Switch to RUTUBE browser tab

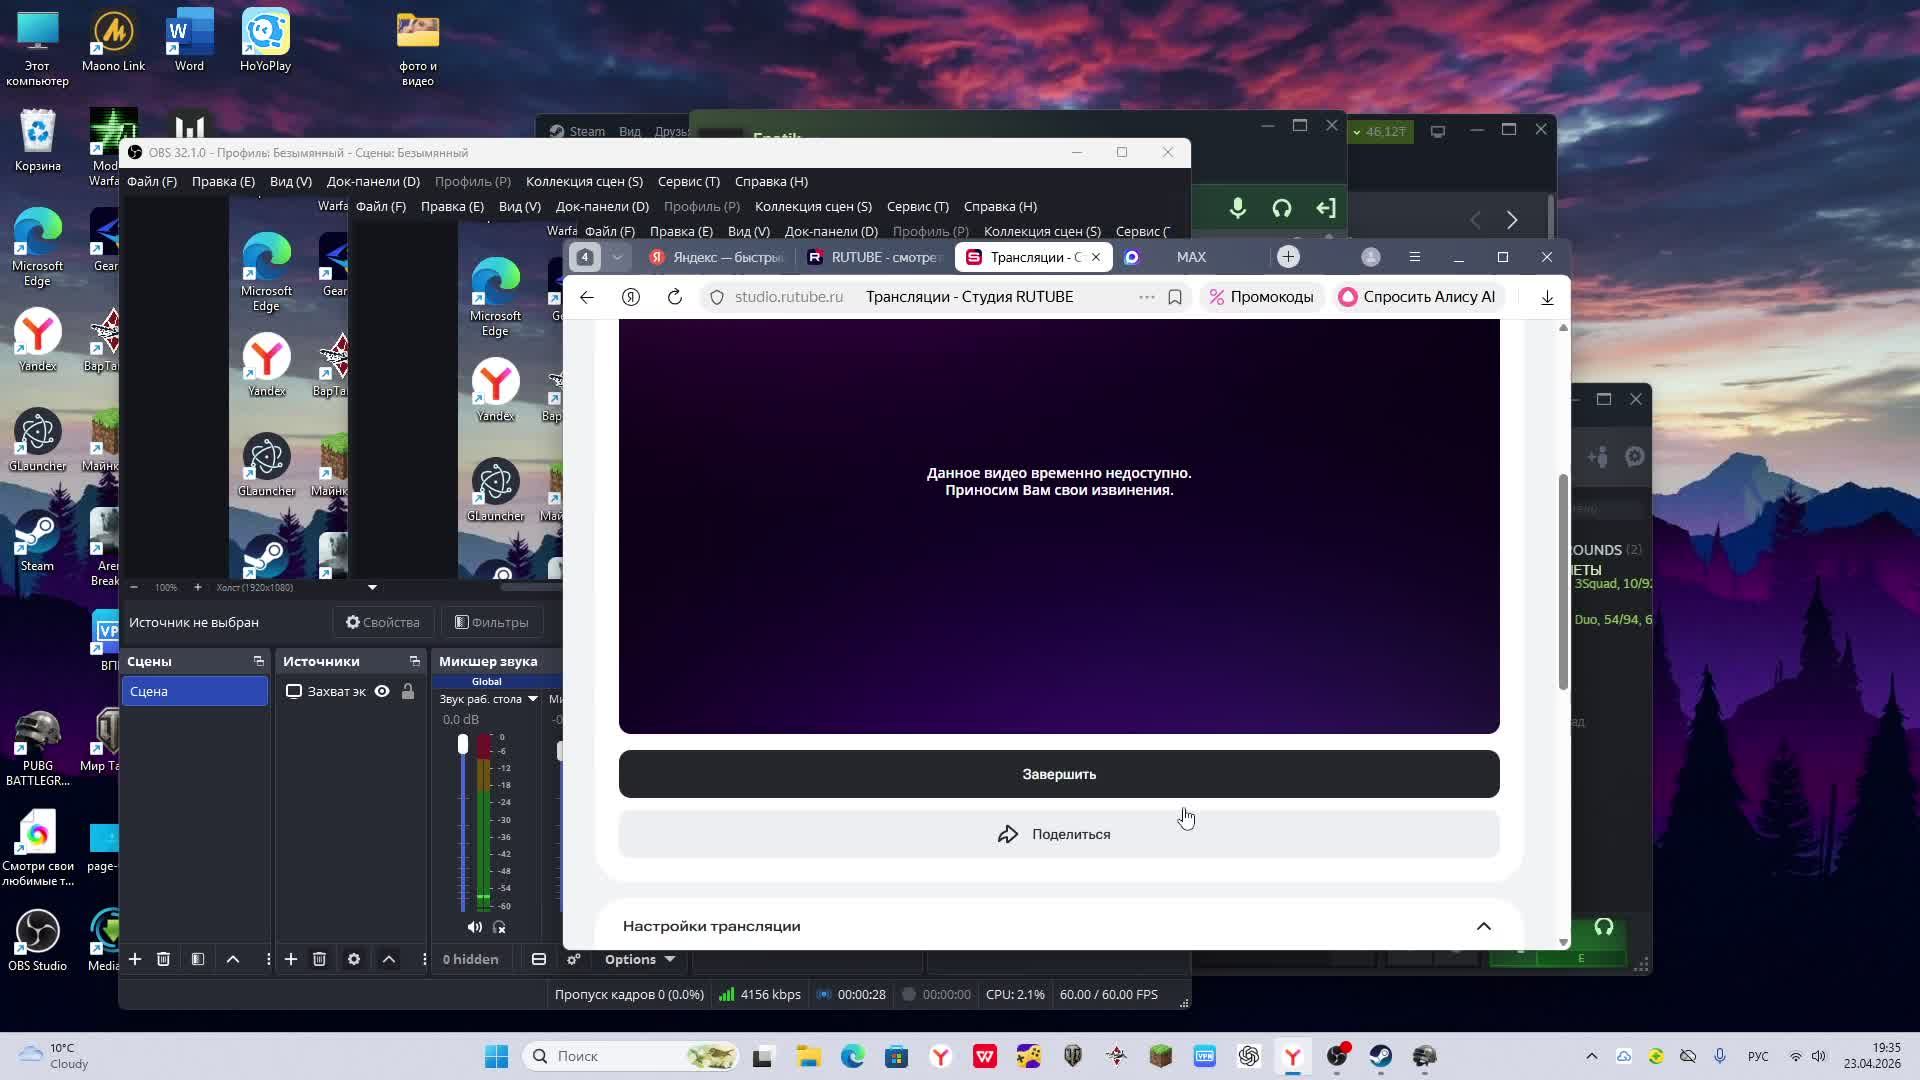point(874,257)
